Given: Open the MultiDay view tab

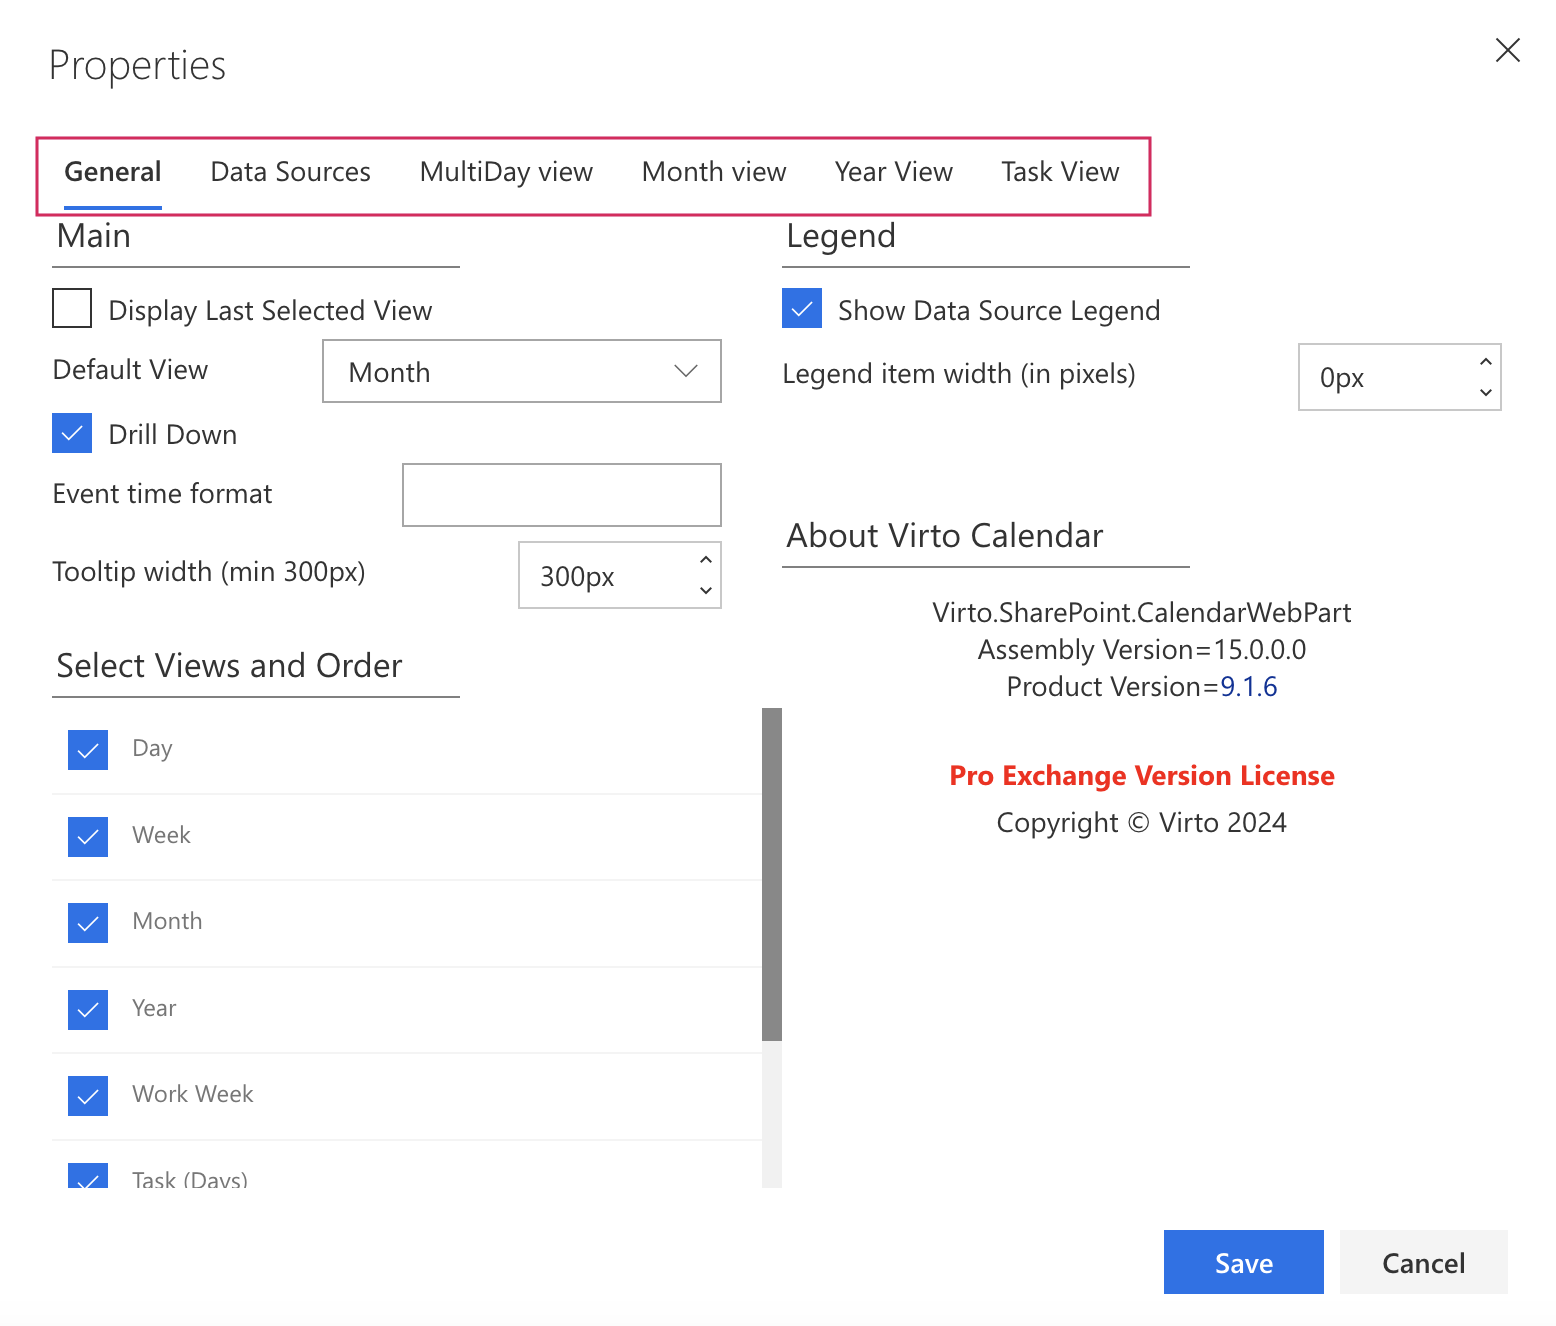Looking at the screenshot, I should click(505, 171).
